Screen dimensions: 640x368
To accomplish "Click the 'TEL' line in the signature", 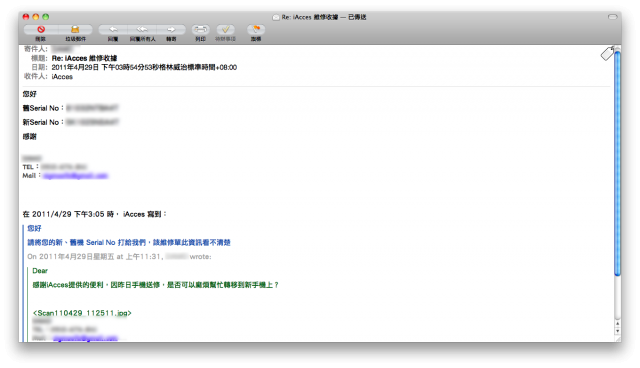I will 54,167.
